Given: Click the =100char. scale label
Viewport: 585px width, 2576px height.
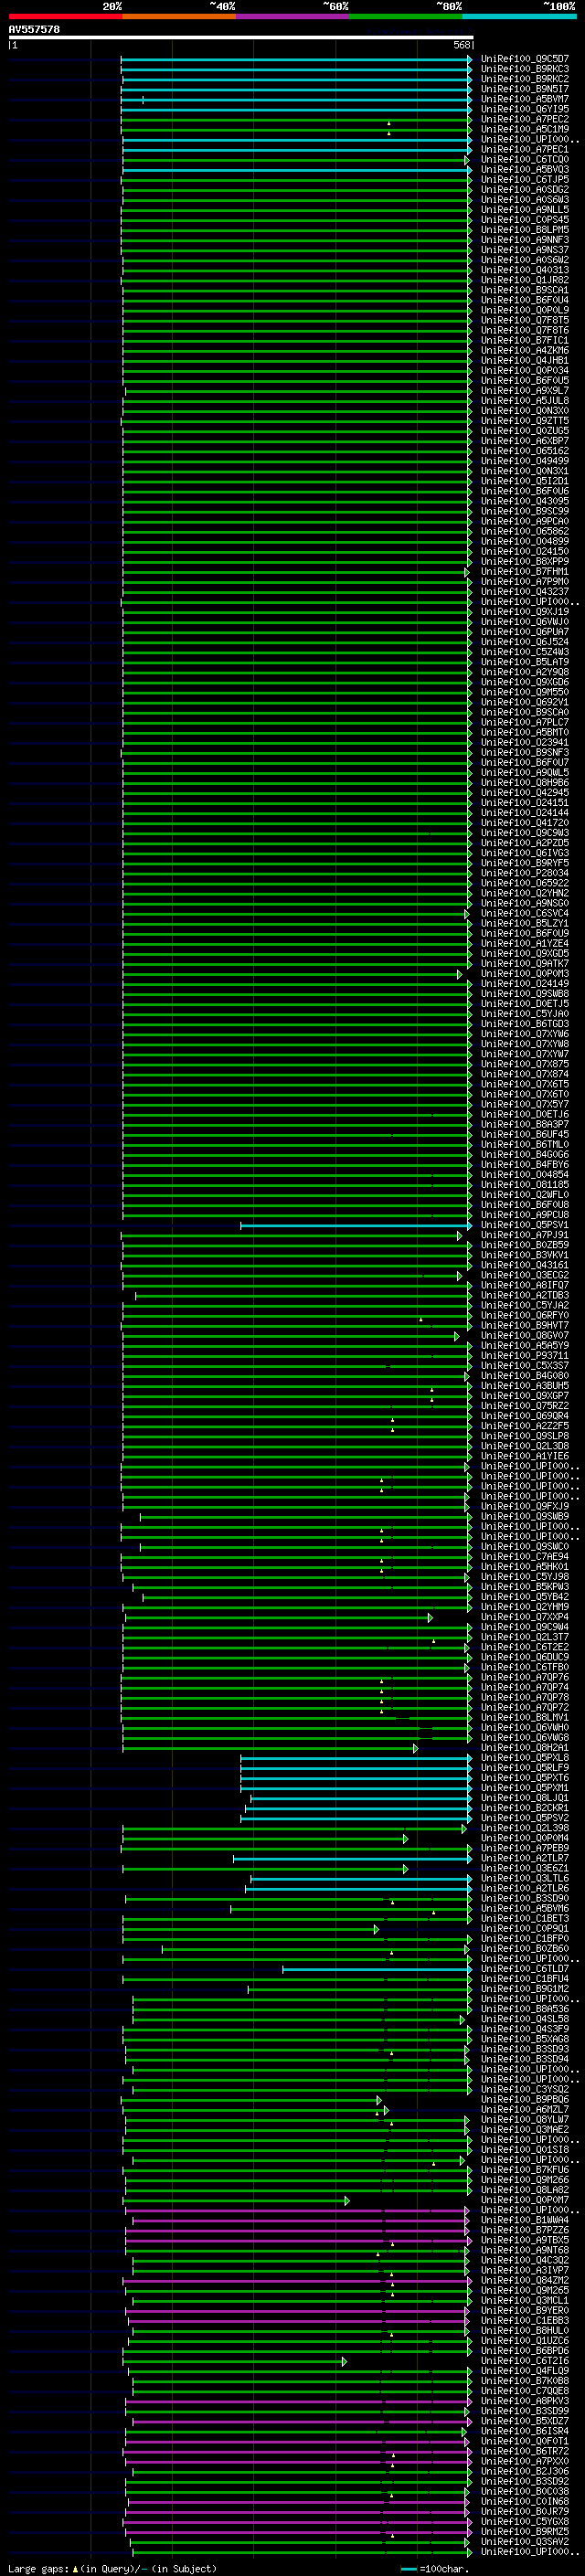Looking at the screenshot, I should coord(443,2569).
